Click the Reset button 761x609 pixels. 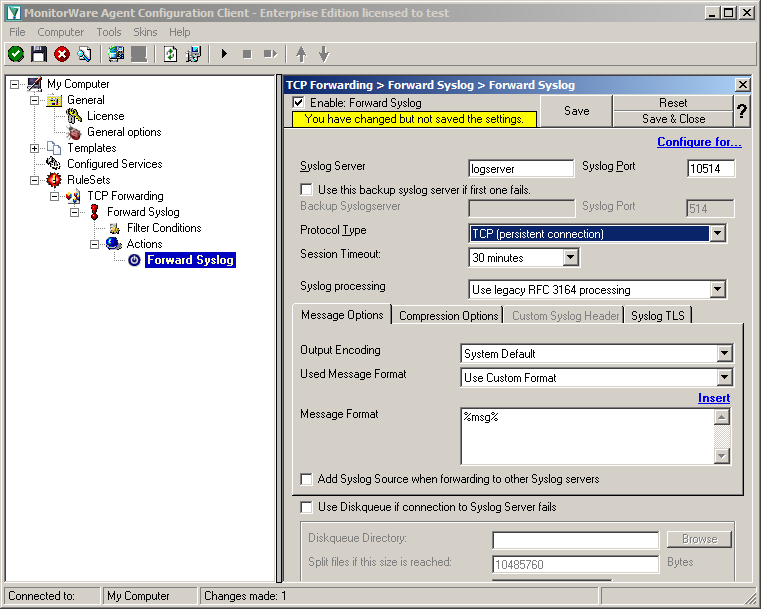click(673, 103)
